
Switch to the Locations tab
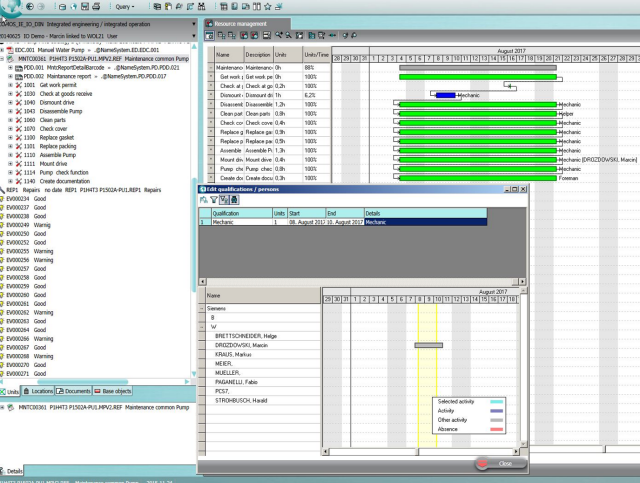38,391
